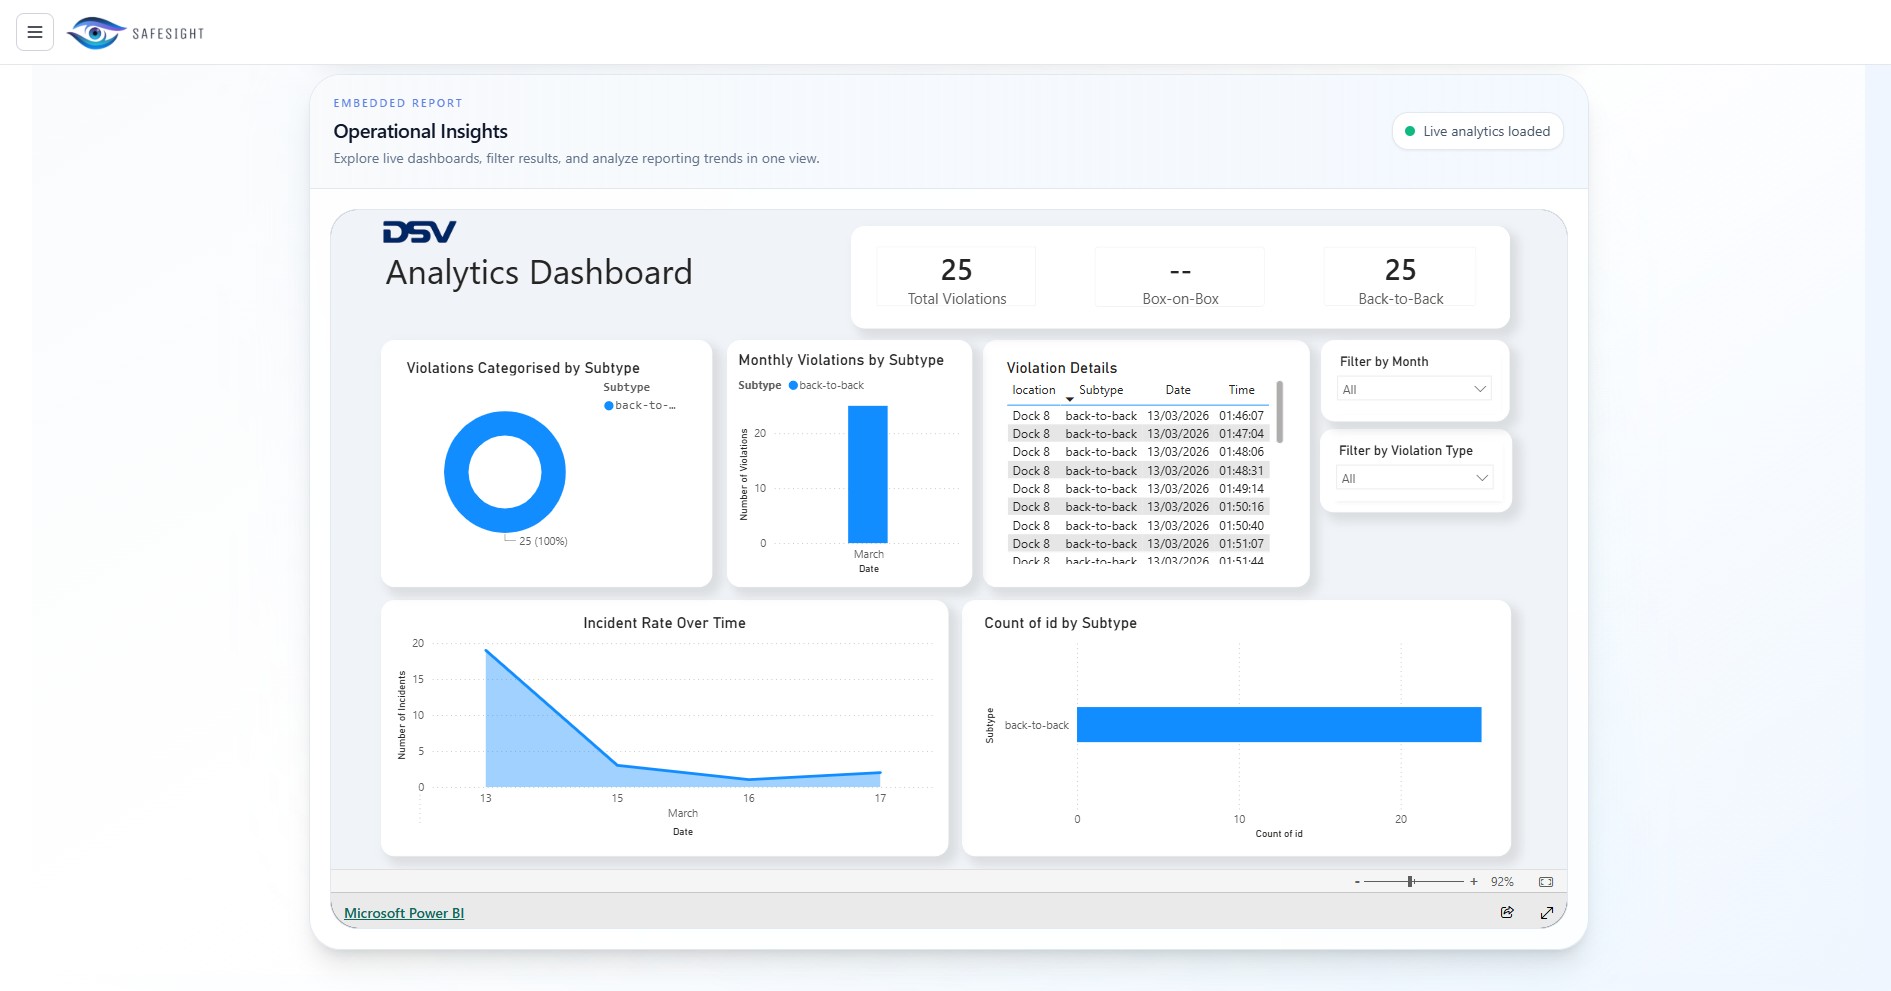Screen dimensions: 1891x991
Task: Zoom in with the plus button
Action: point(1474,882)
